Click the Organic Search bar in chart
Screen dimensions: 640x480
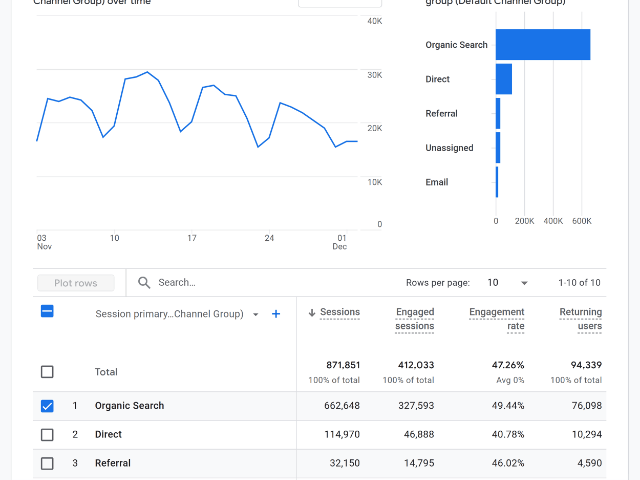pyautogui.click(x=542, y=45)
